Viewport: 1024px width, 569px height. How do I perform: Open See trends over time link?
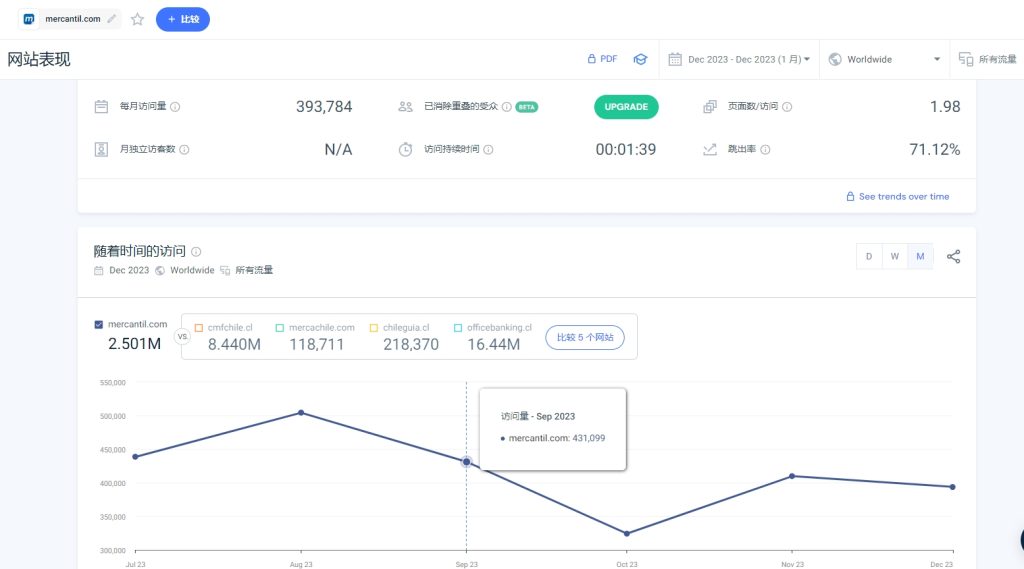click(x=898, y=197)
